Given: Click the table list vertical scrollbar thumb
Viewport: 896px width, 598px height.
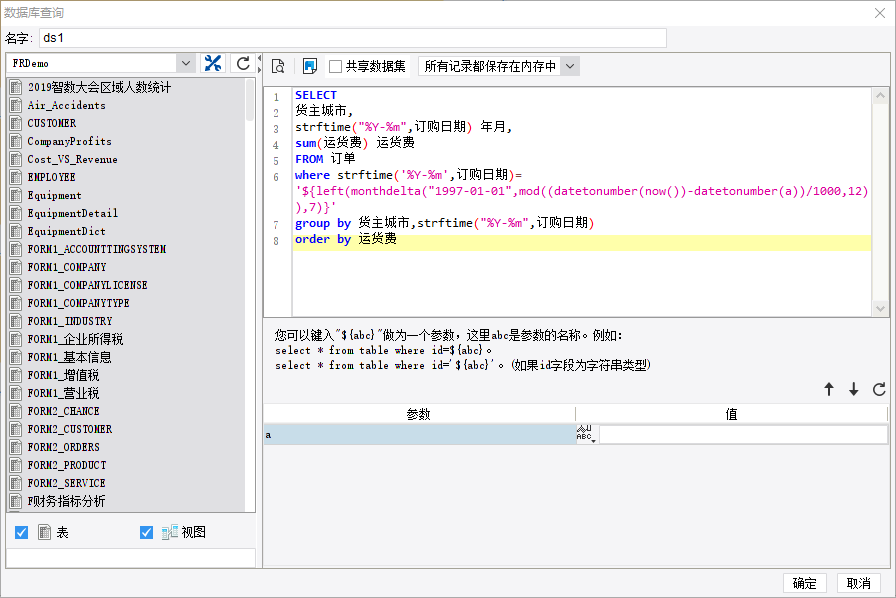Looking at the screenshot, I should point(250,99).
